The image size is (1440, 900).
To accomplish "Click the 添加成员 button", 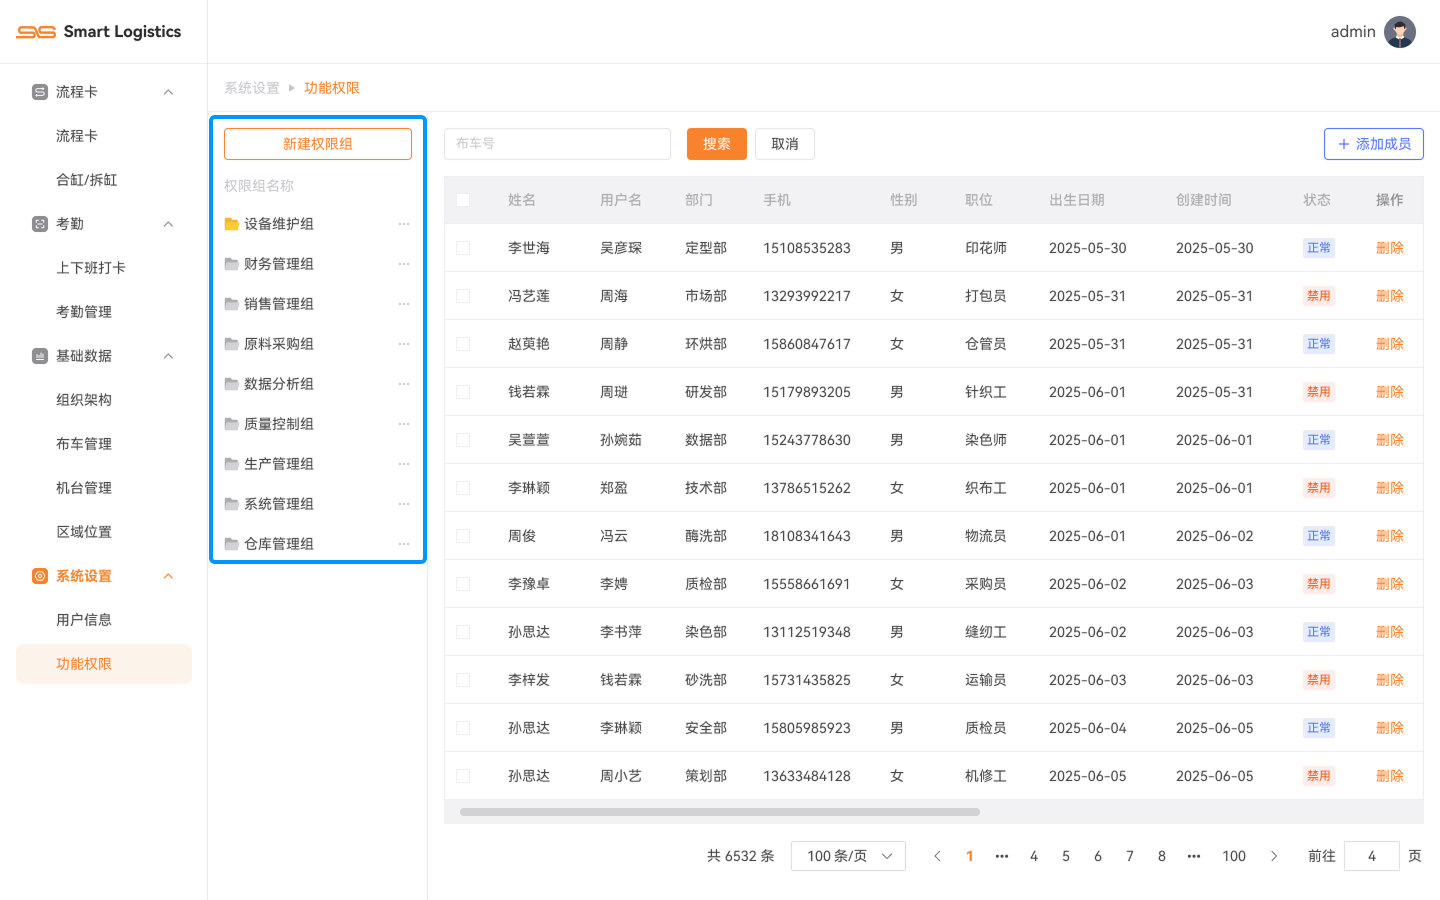I will pos(1374,144).
